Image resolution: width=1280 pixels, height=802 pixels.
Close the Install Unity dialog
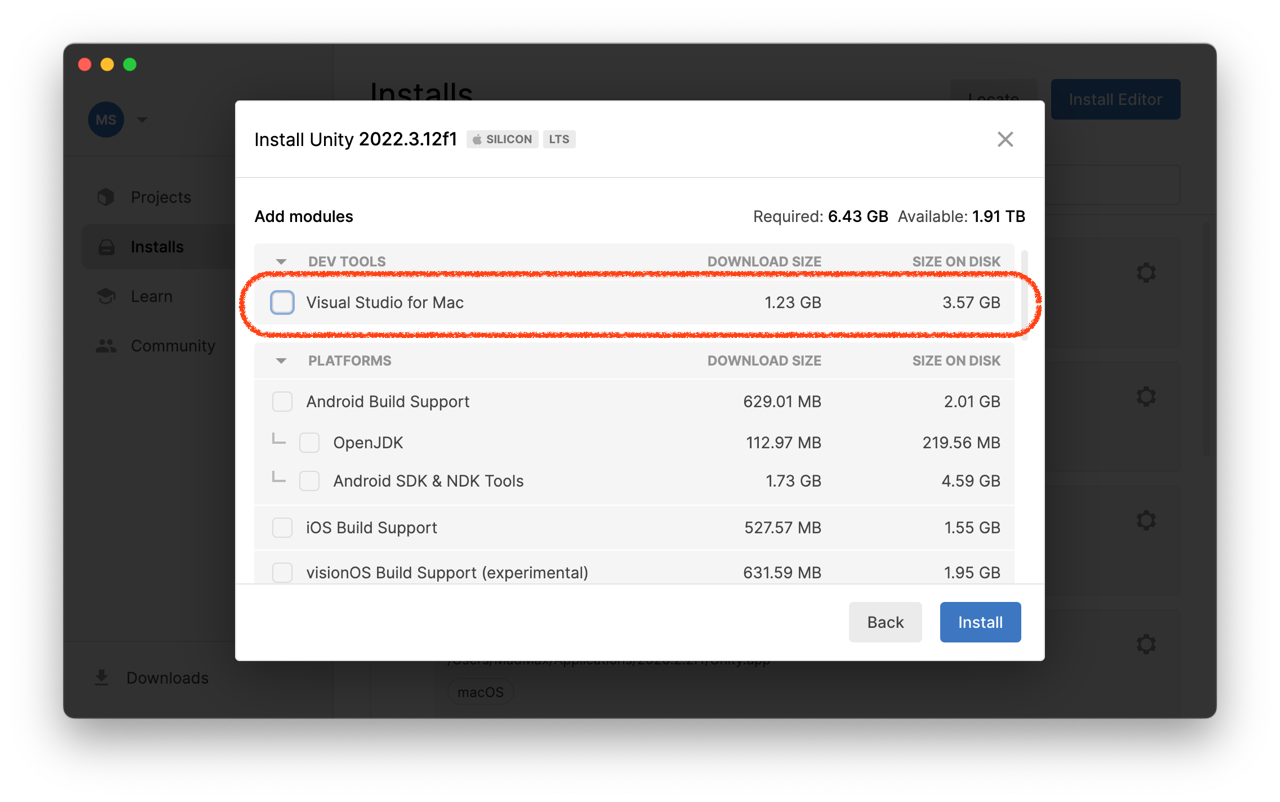coord(1005,139)
